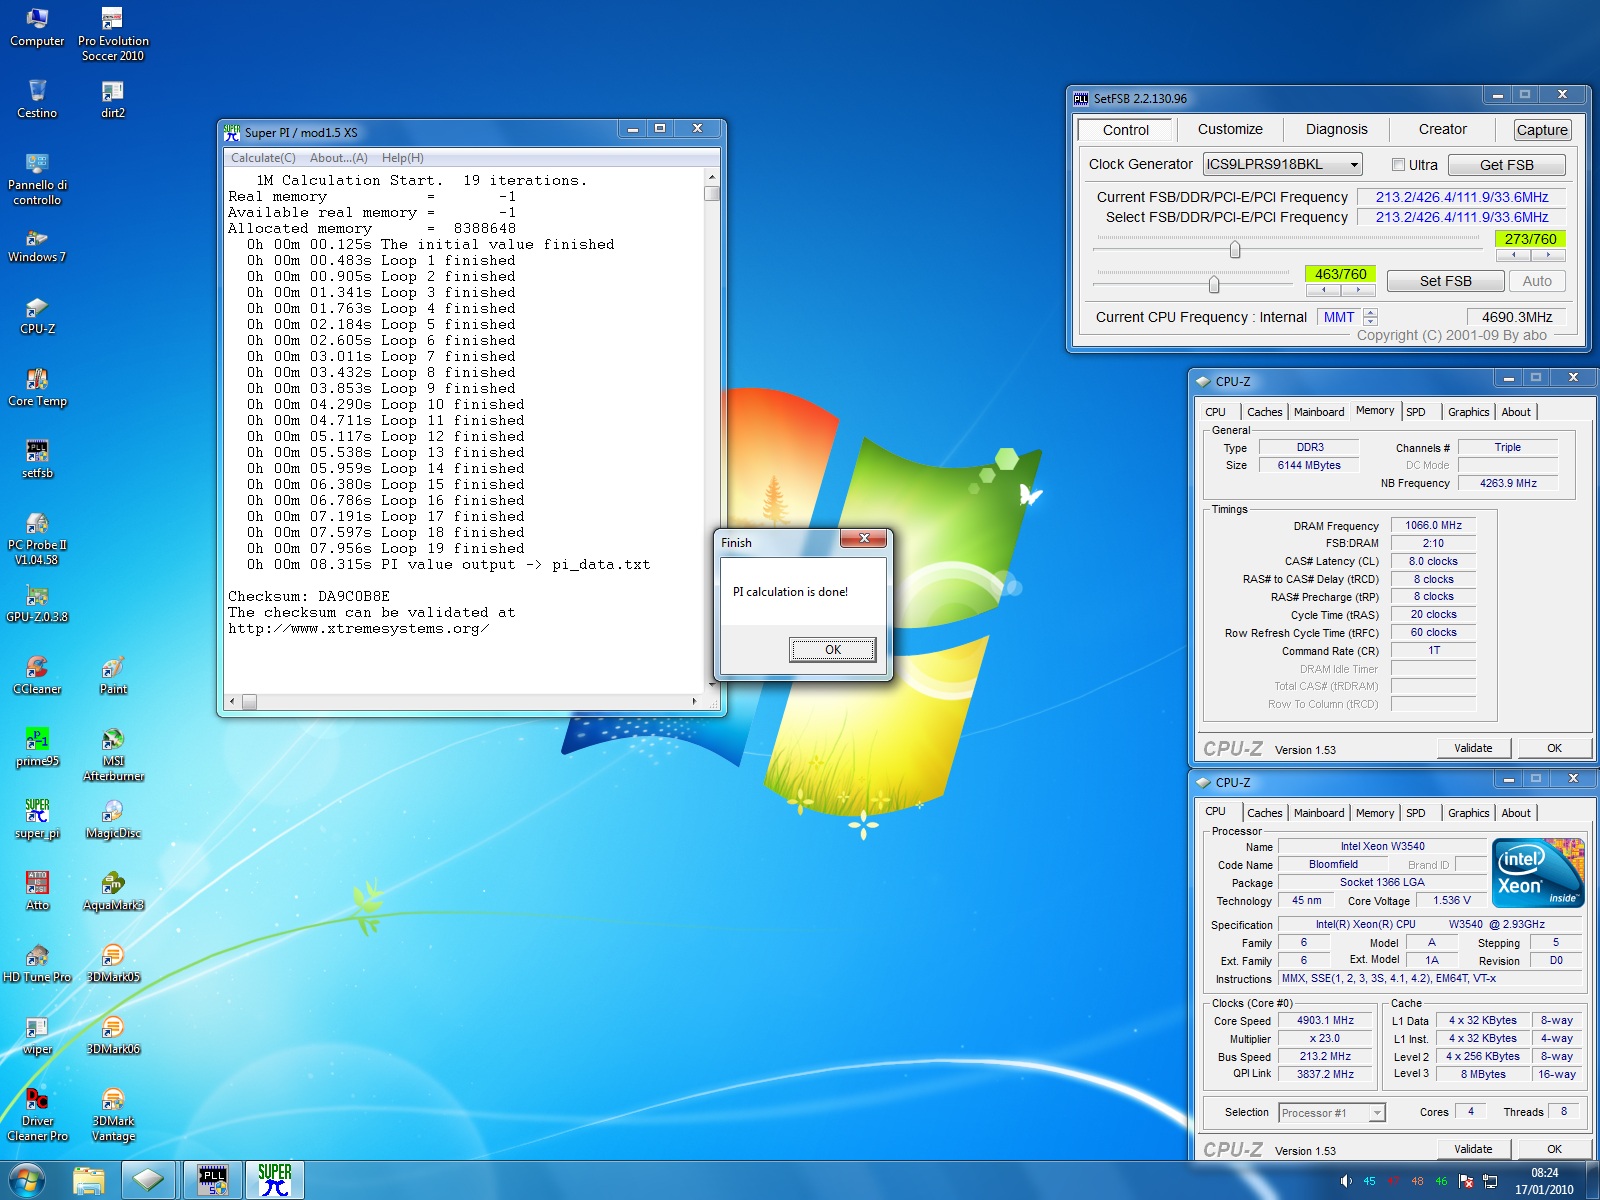Select the AquaMark3 desktop icon

tap(113, 892)
